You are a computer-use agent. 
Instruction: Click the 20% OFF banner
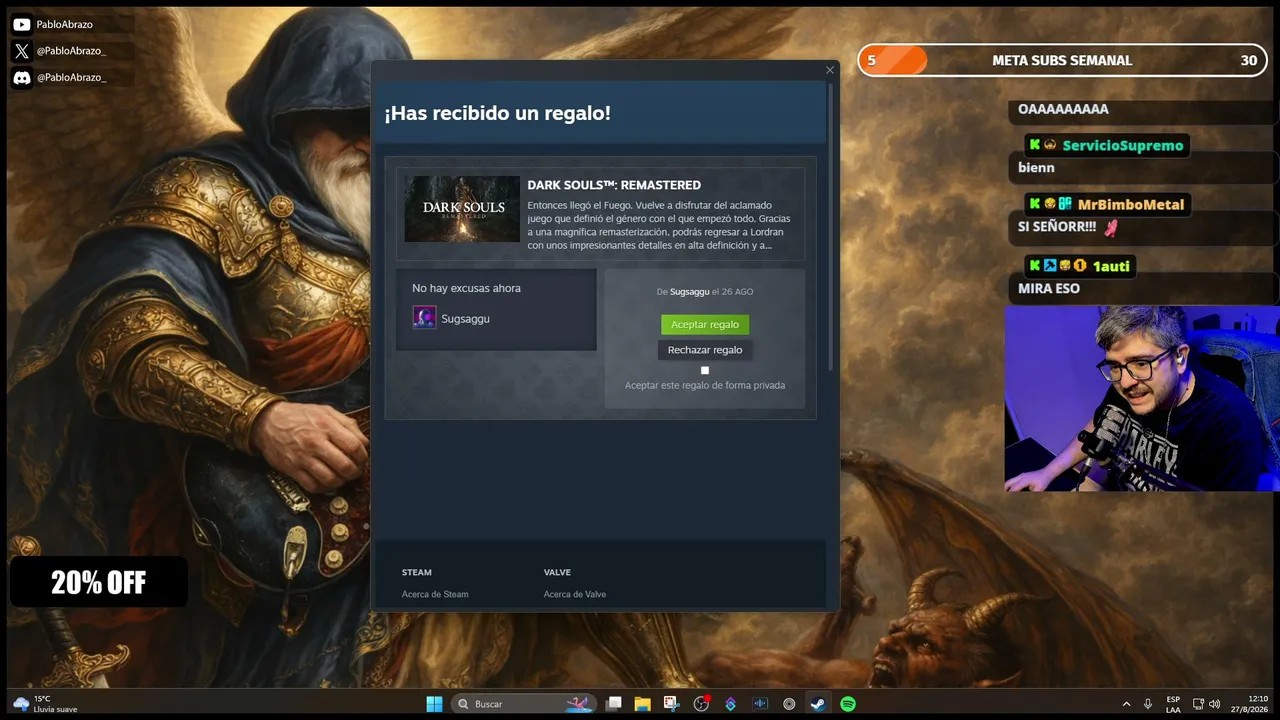[99, 582]
